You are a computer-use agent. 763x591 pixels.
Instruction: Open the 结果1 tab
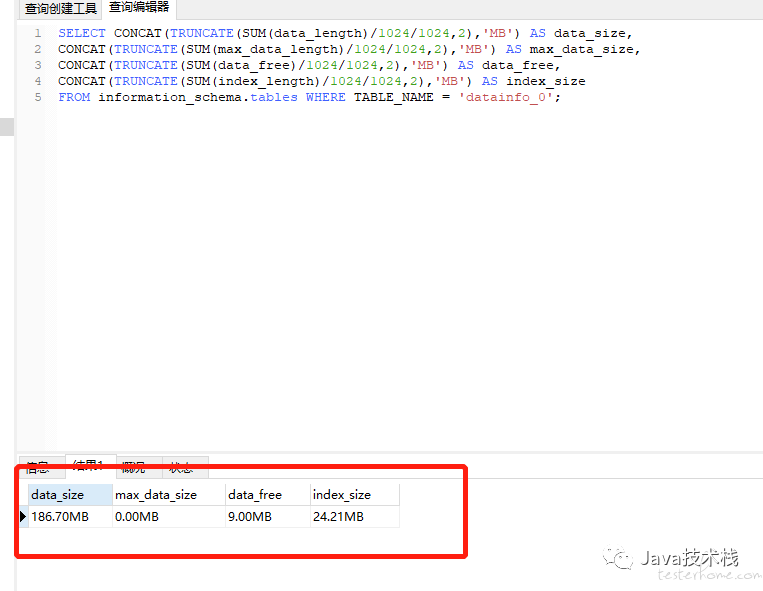(91, 466)
